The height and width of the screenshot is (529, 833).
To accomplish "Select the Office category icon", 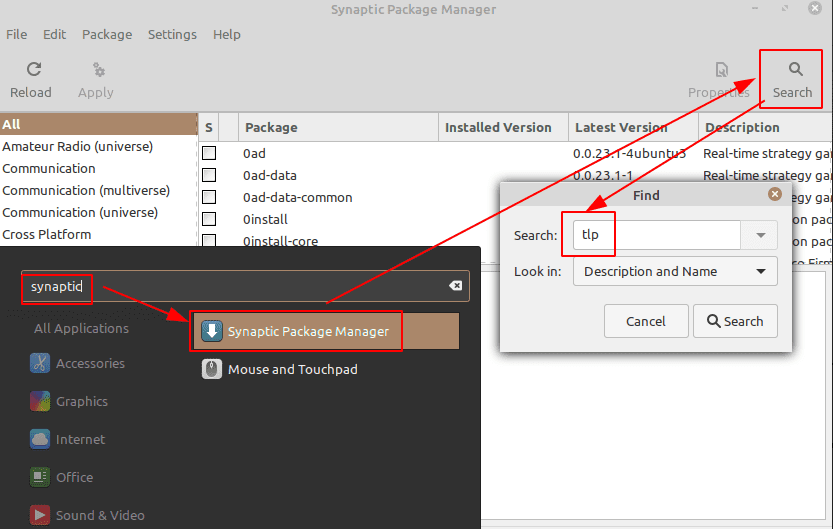I will click(x=40, y=477).
